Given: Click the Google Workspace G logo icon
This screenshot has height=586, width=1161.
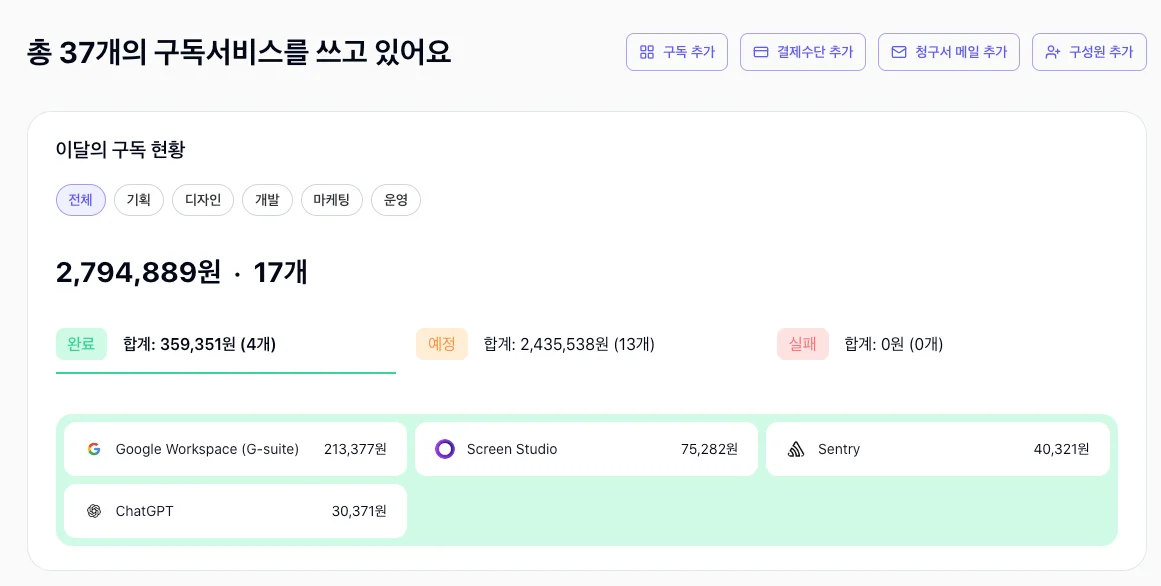Looking at the screenshot, I should tap(94, 449).
